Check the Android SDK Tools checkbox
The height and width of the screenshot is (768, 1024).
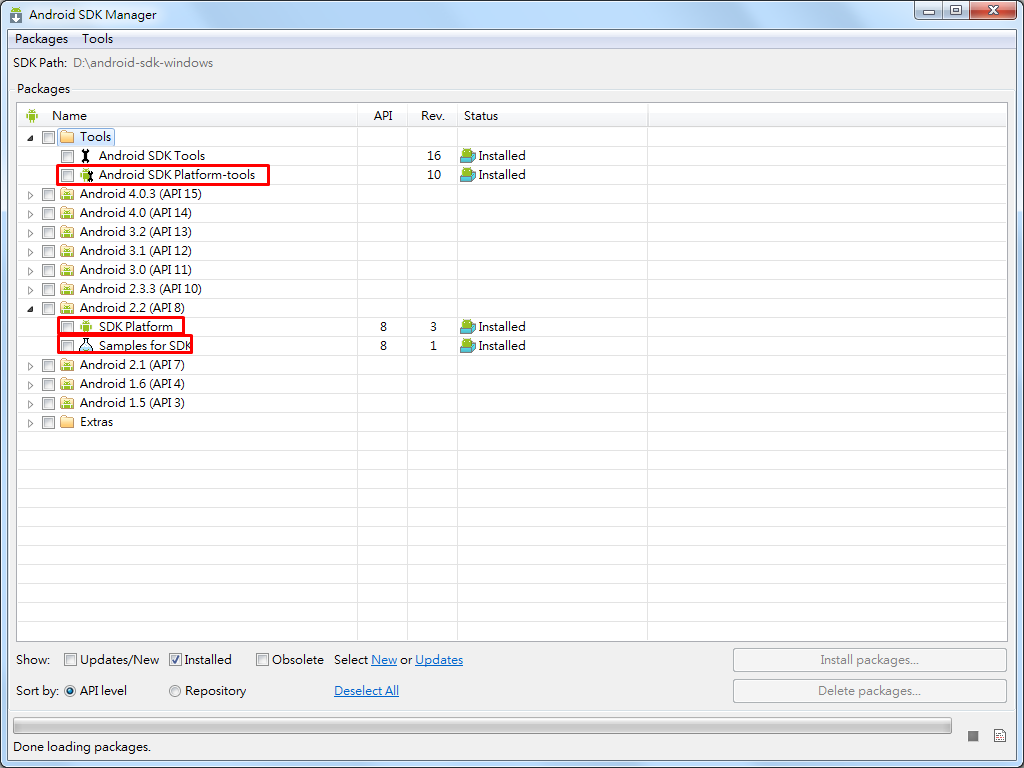point(67,157)
